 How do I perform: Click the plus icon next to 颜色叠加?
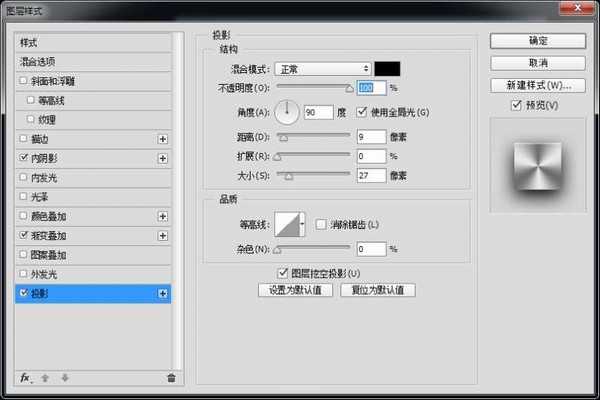[162, 216]
